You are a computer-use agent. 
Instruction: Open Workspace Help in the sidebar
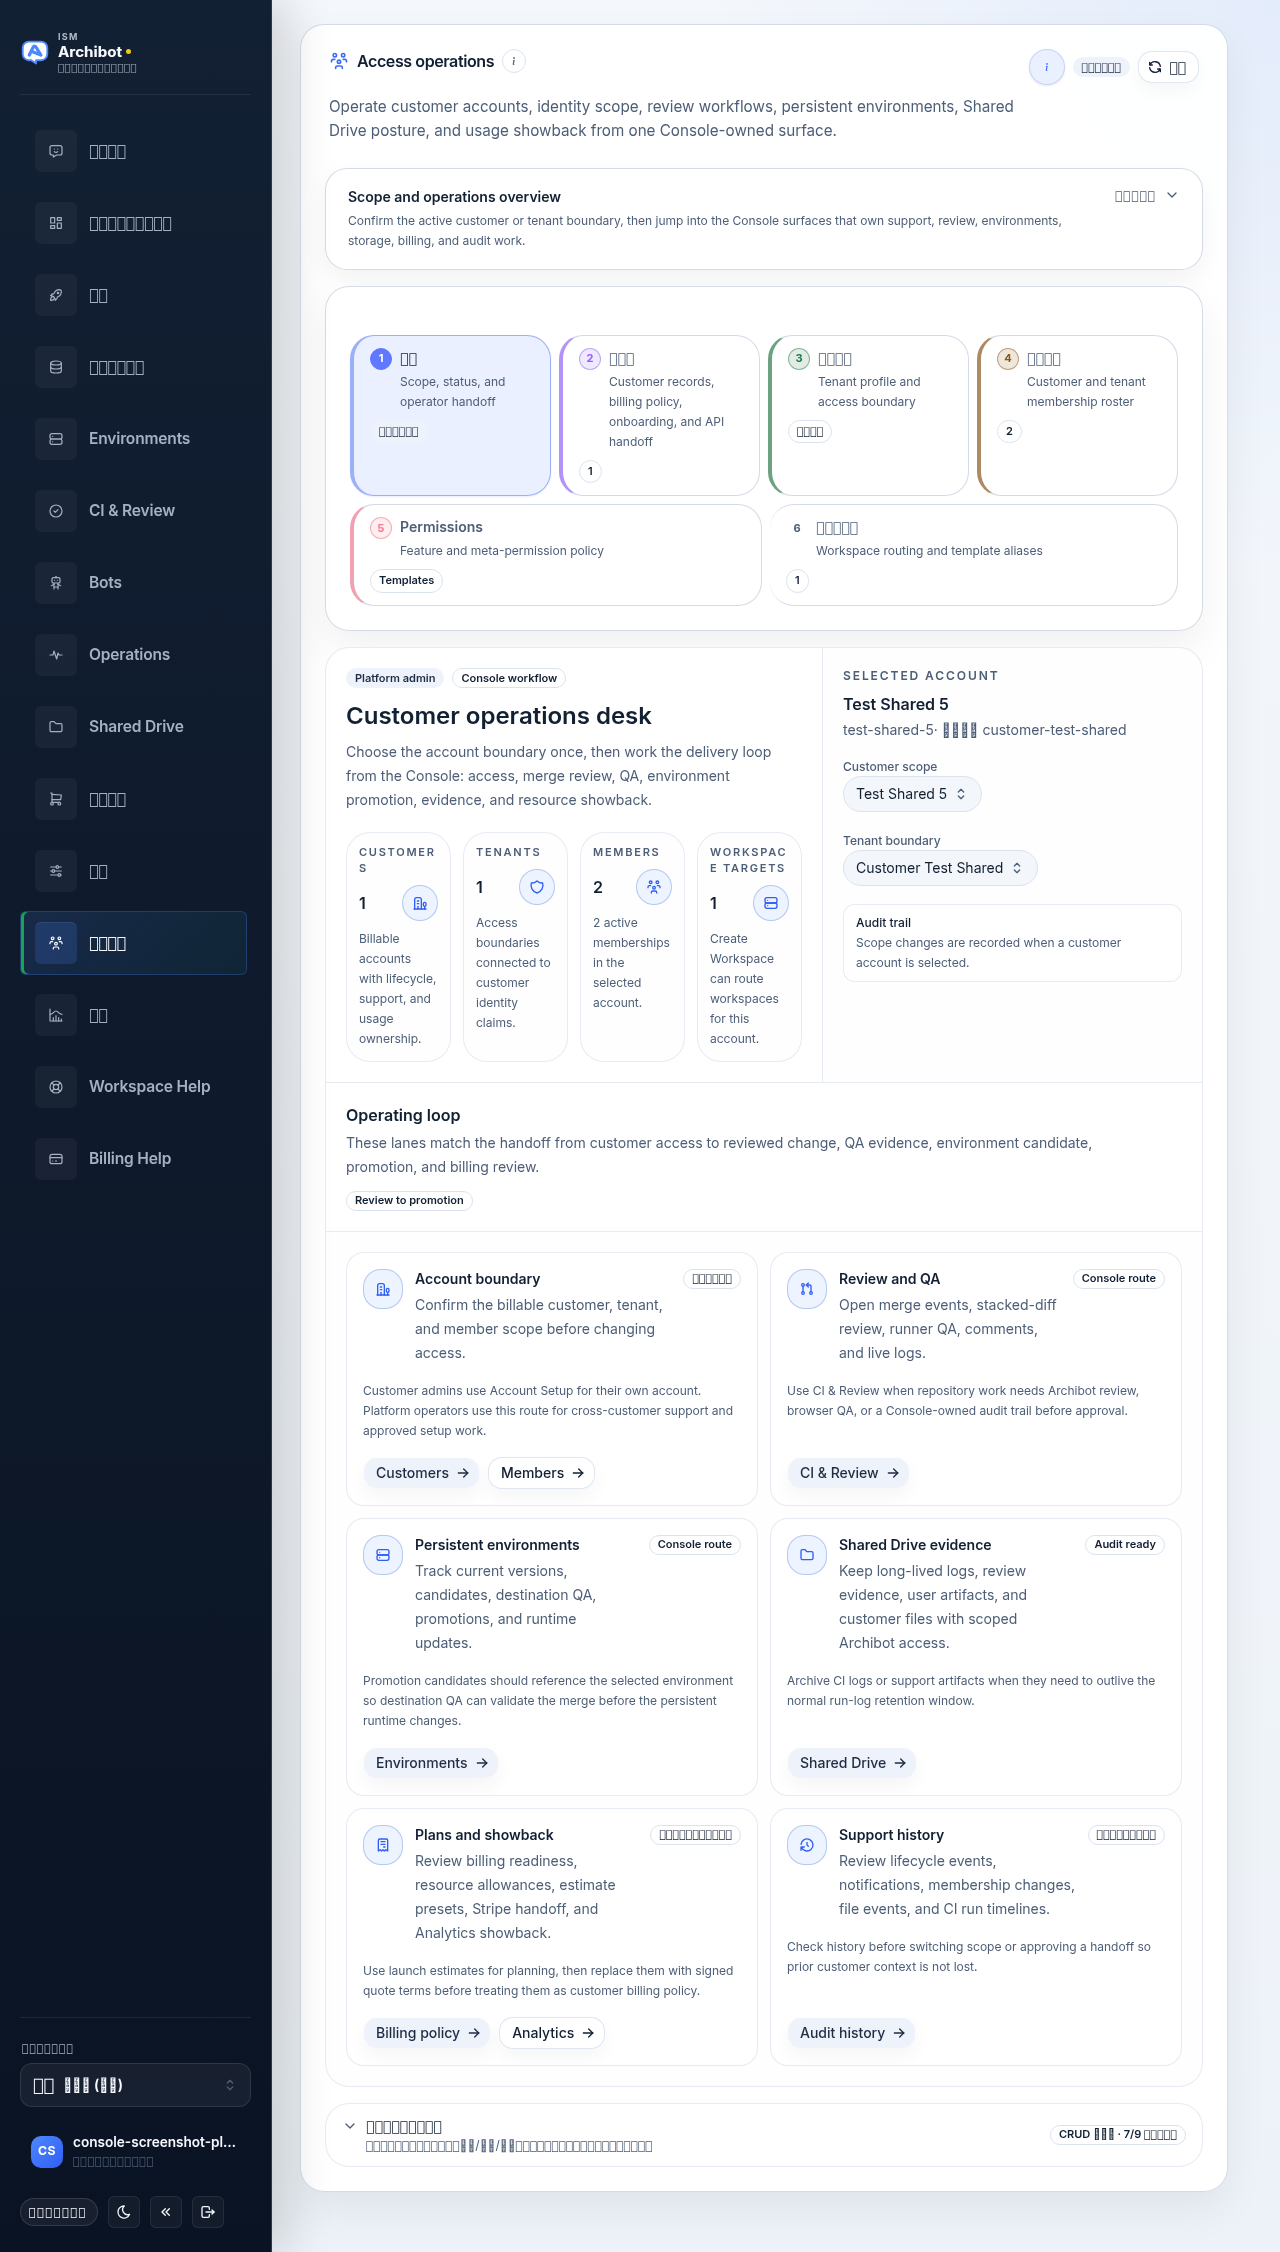click(134, 1087)
